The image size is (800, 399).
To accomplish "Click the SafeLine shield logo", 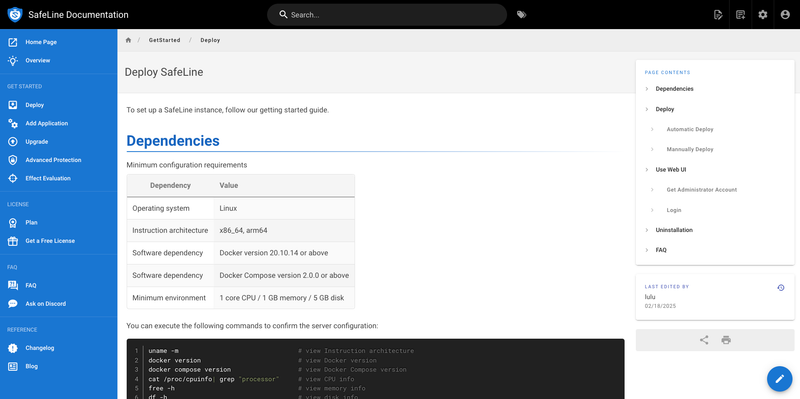I will pyautogui.click(x=15, y=14).
